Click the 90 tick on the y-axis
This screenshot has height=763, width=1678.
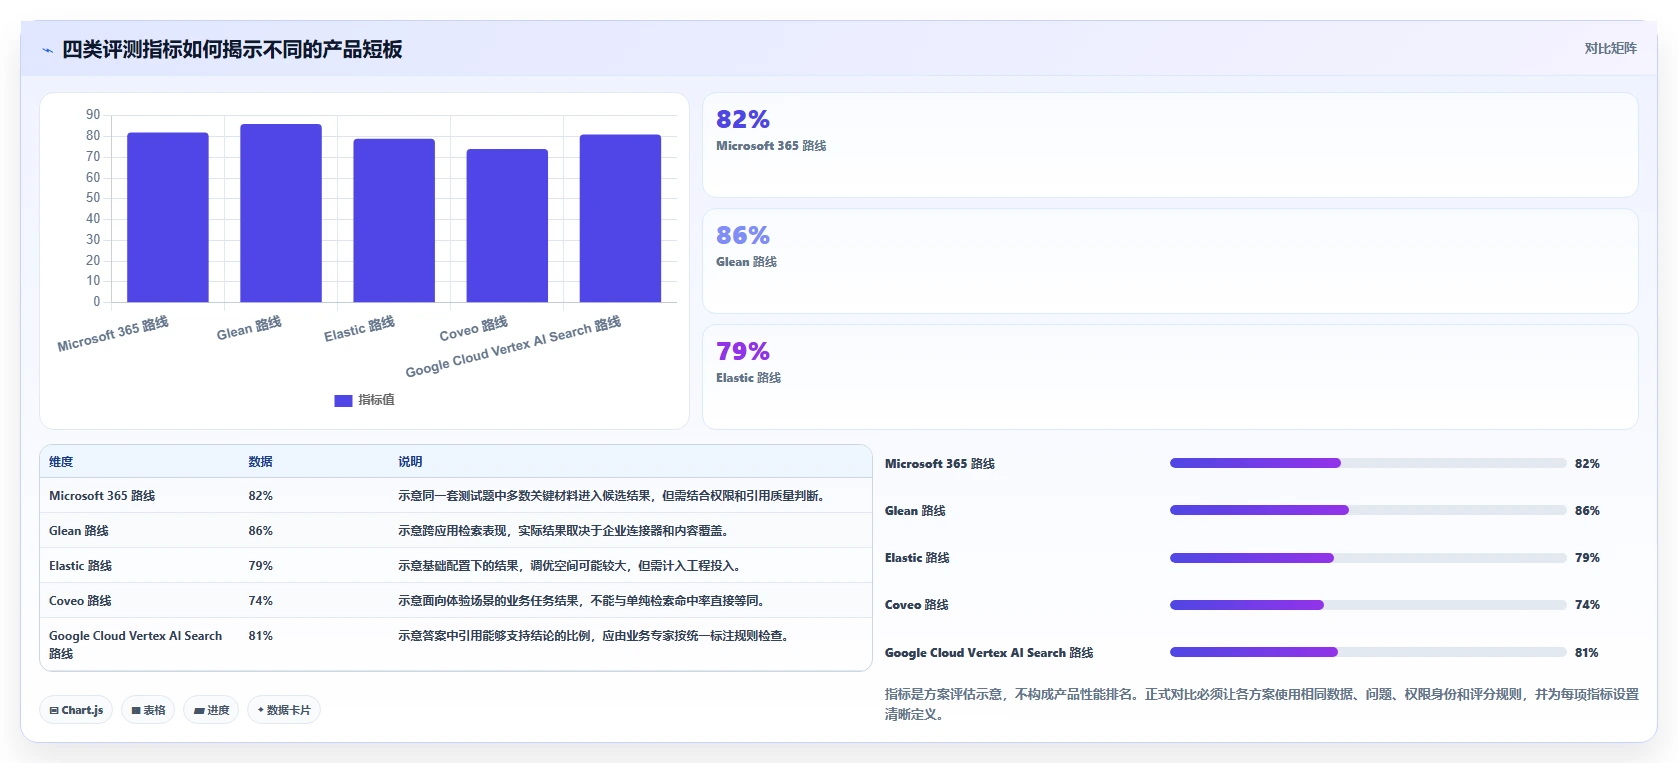pyautogui.click(x=93, y=115)
